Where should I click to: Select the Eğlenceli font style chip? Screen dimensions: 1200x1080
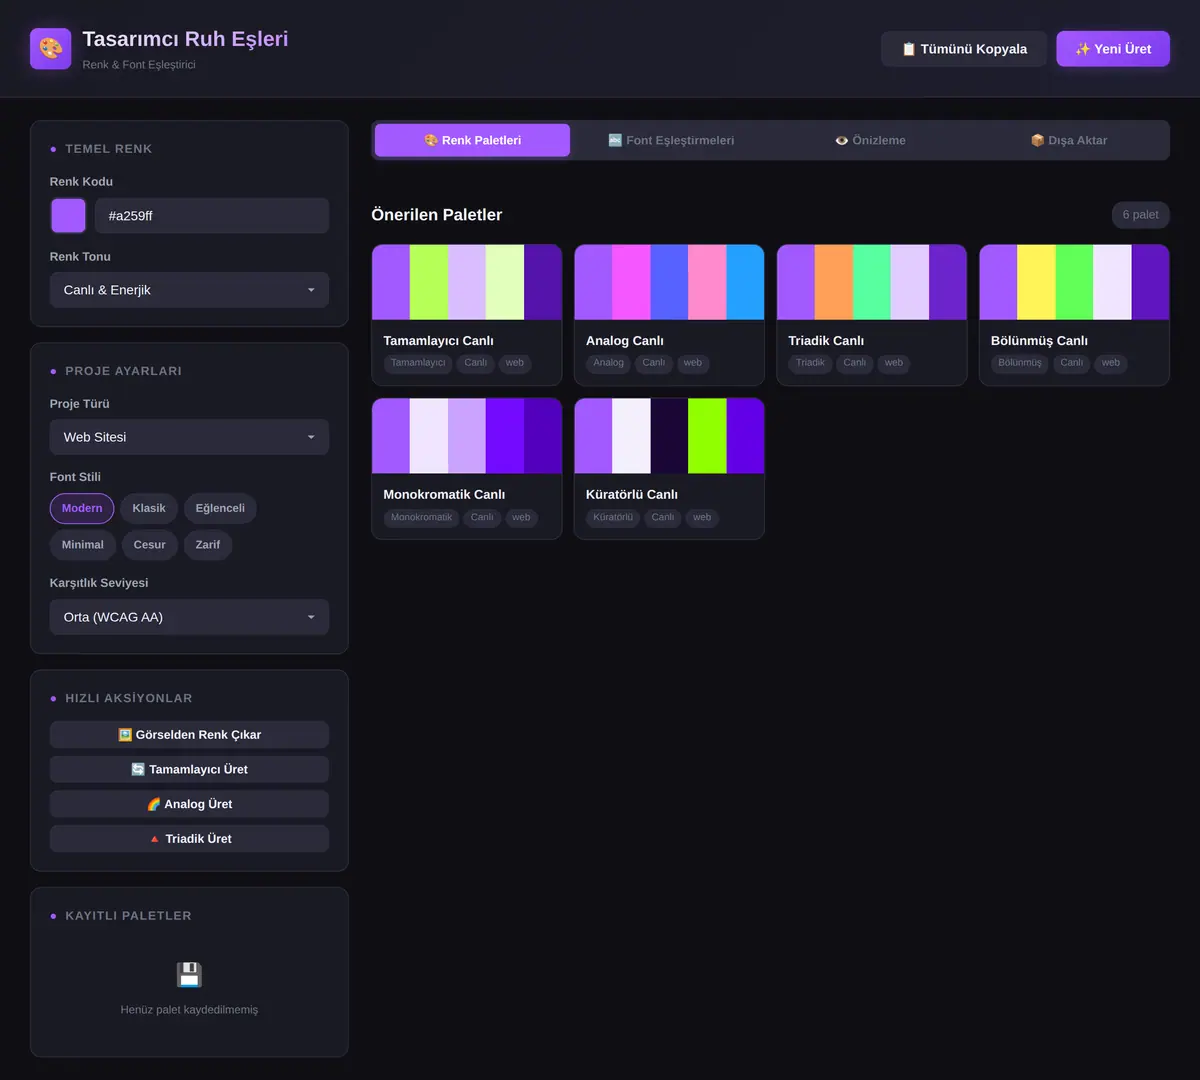pyautogui.click(x=220, y=508)
